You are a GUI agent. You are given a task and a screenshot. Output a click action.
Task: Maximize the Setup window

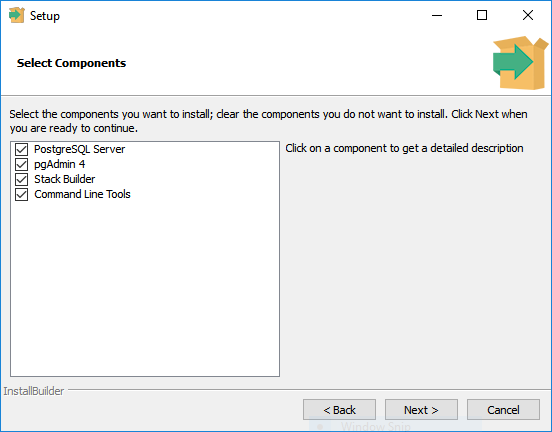[x=482, y=15]
